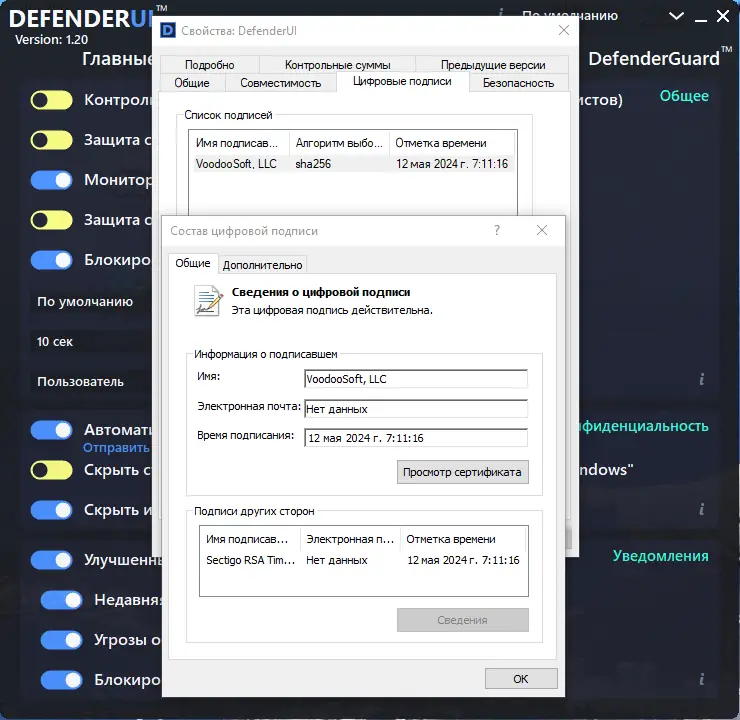Toggle the Угрозы о switch
The image size is (740, 720).
point(61,640)
